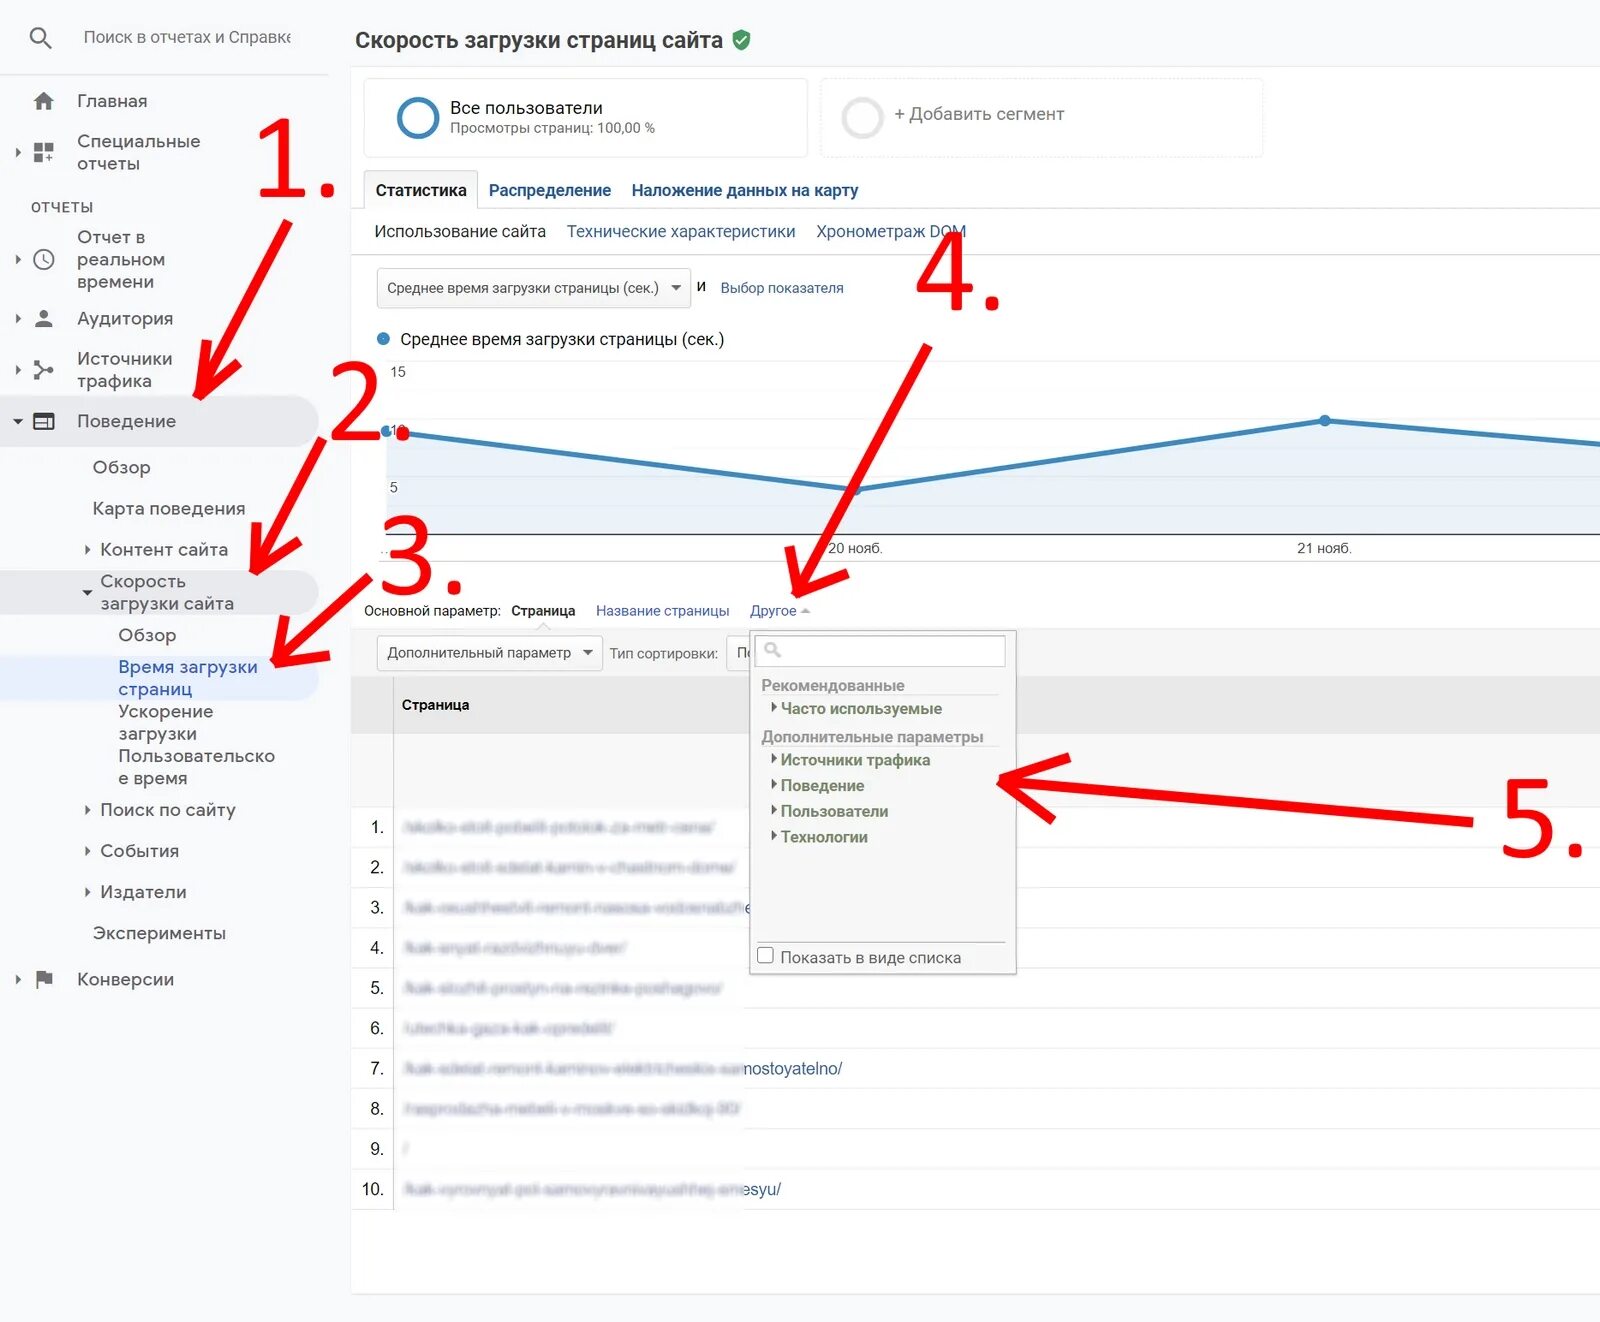This screenshot has width=1600, height=1322.
Task: Expand События submenu
Action: click(88, 851)
